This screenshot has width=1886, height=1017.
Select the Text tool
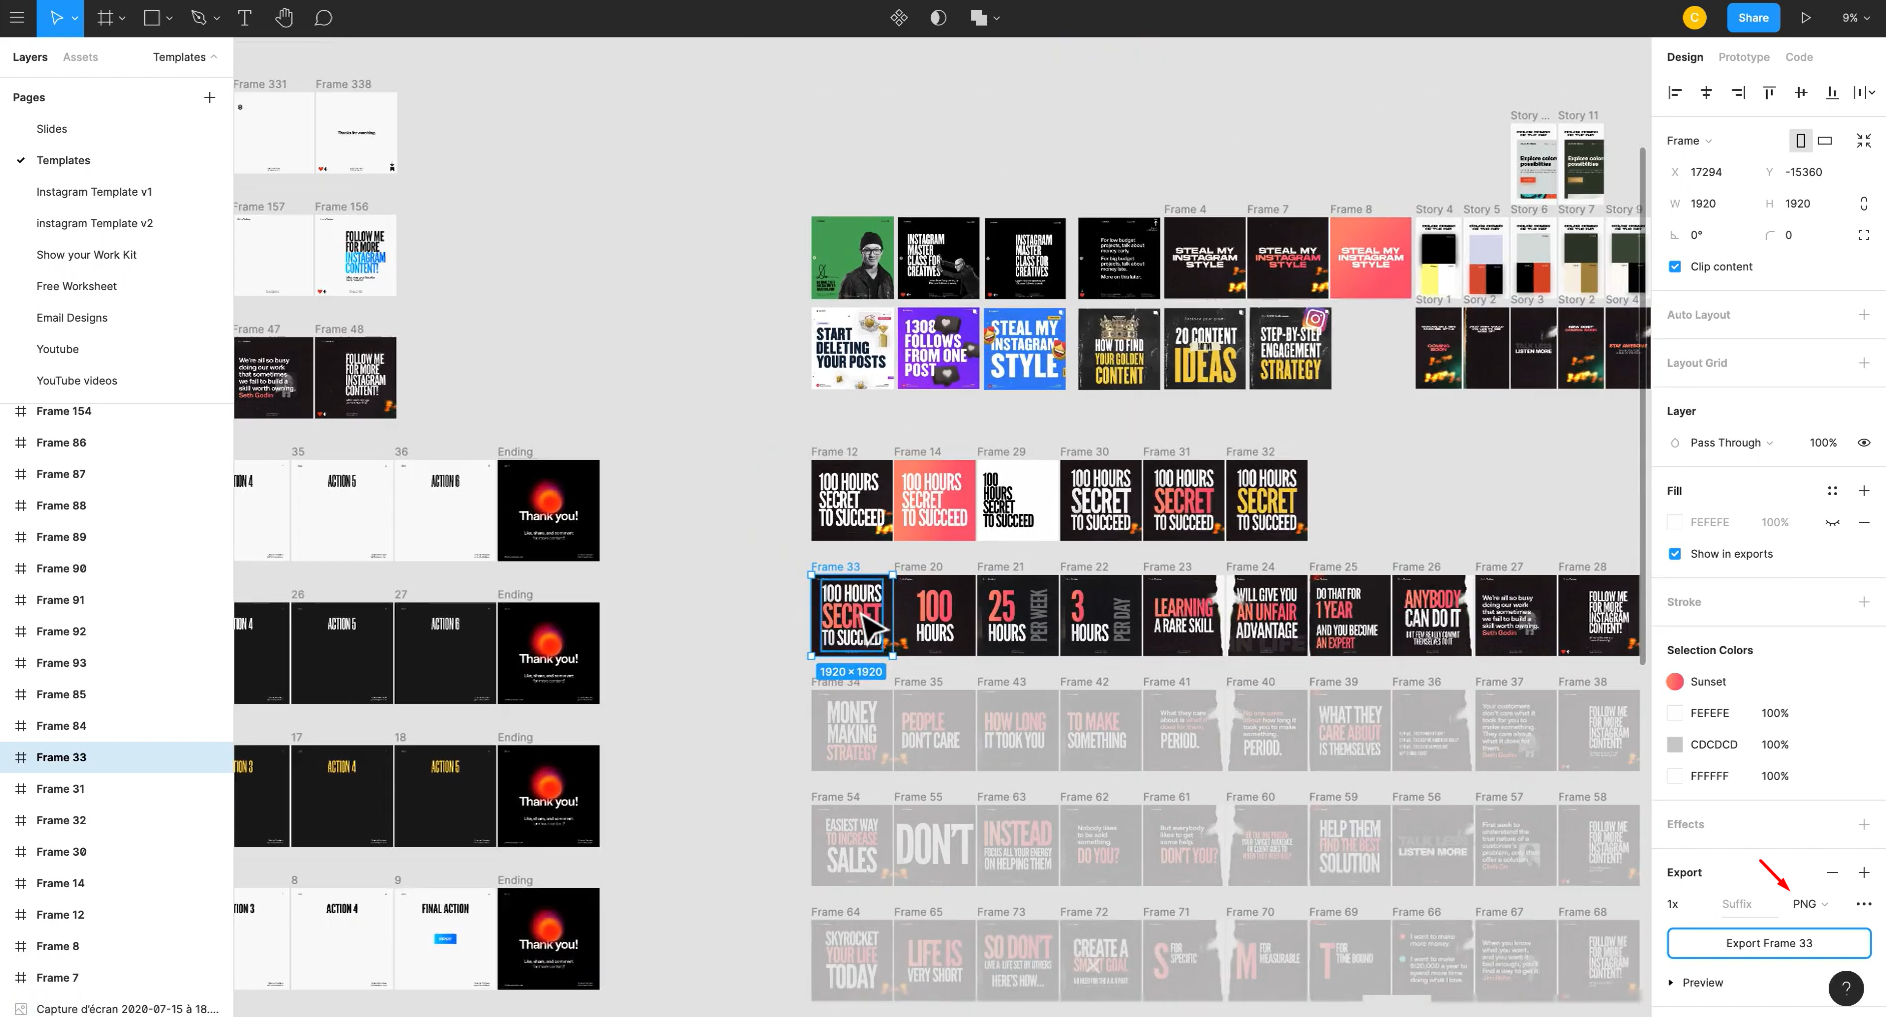244,17
